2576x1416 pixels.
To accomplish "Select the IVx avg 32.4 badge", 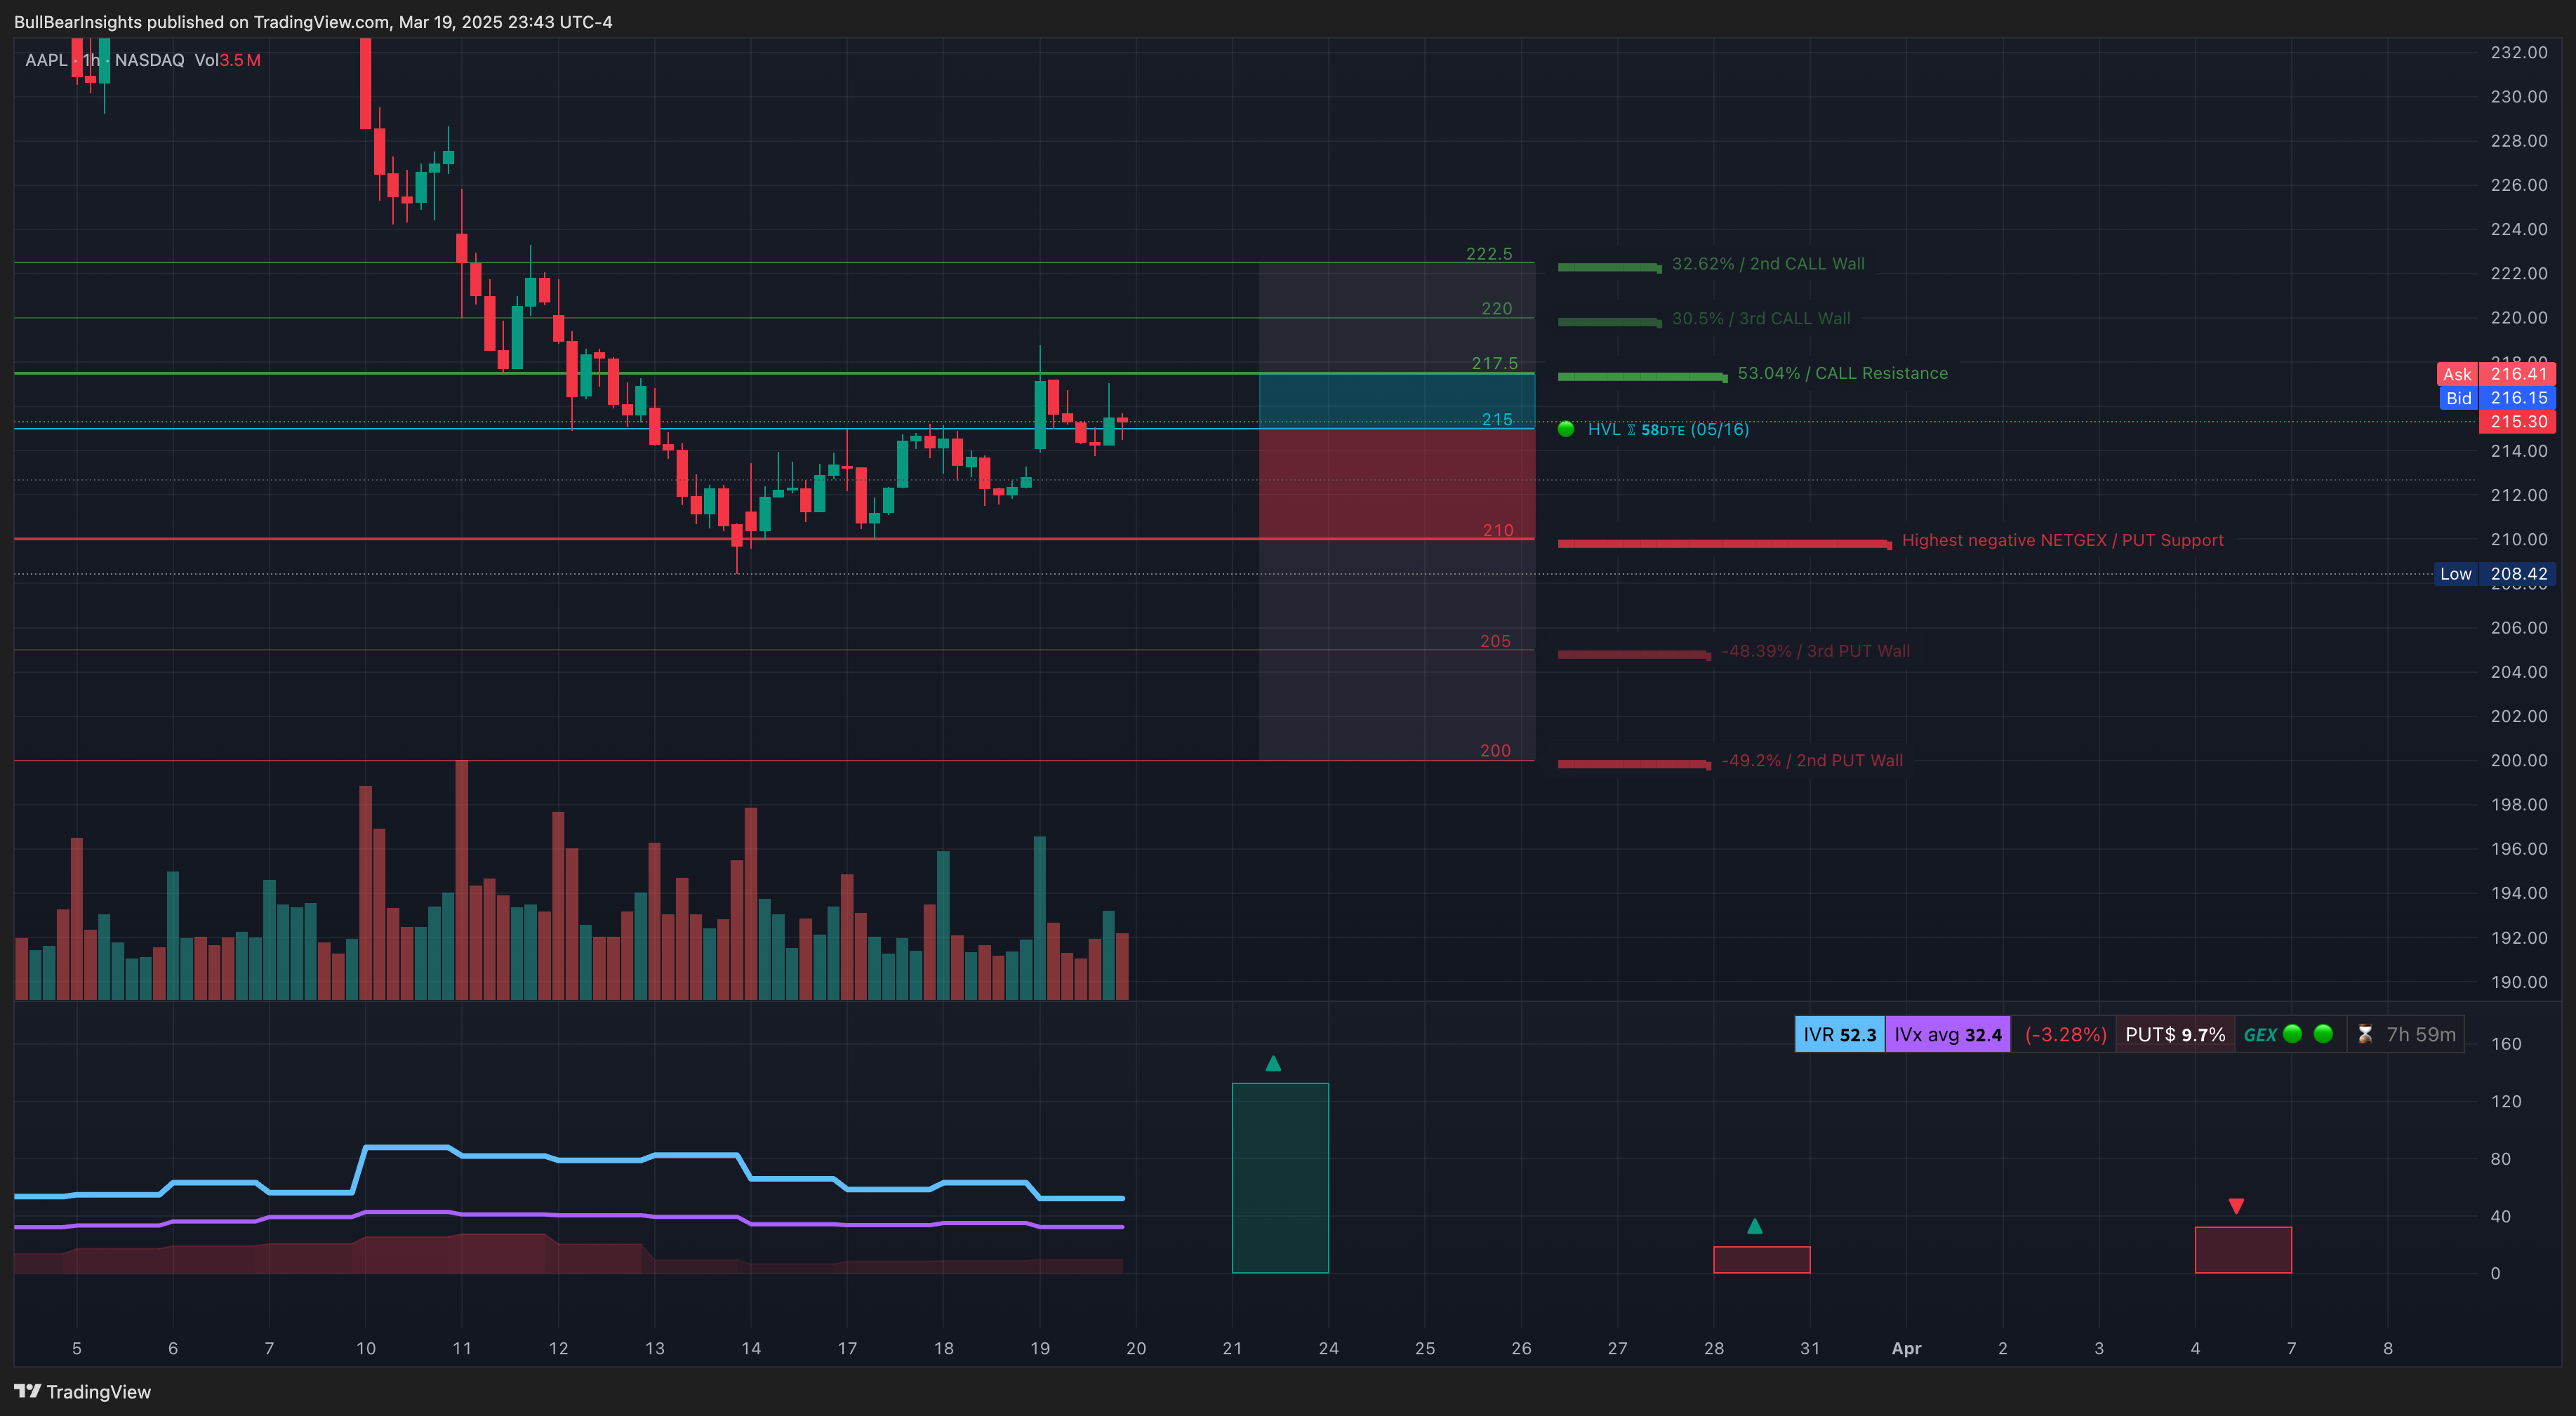I will click(1948, 1034).
